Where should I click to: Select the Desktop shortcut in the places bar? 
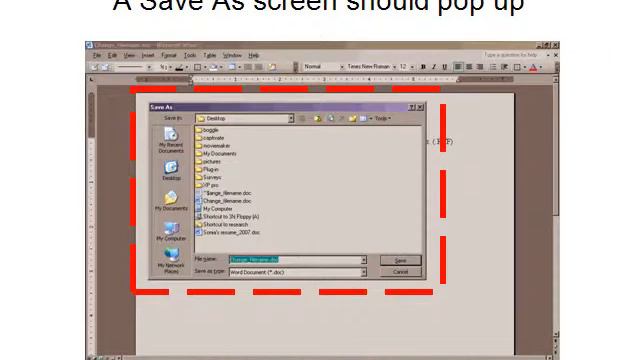(x=171, y=171)
